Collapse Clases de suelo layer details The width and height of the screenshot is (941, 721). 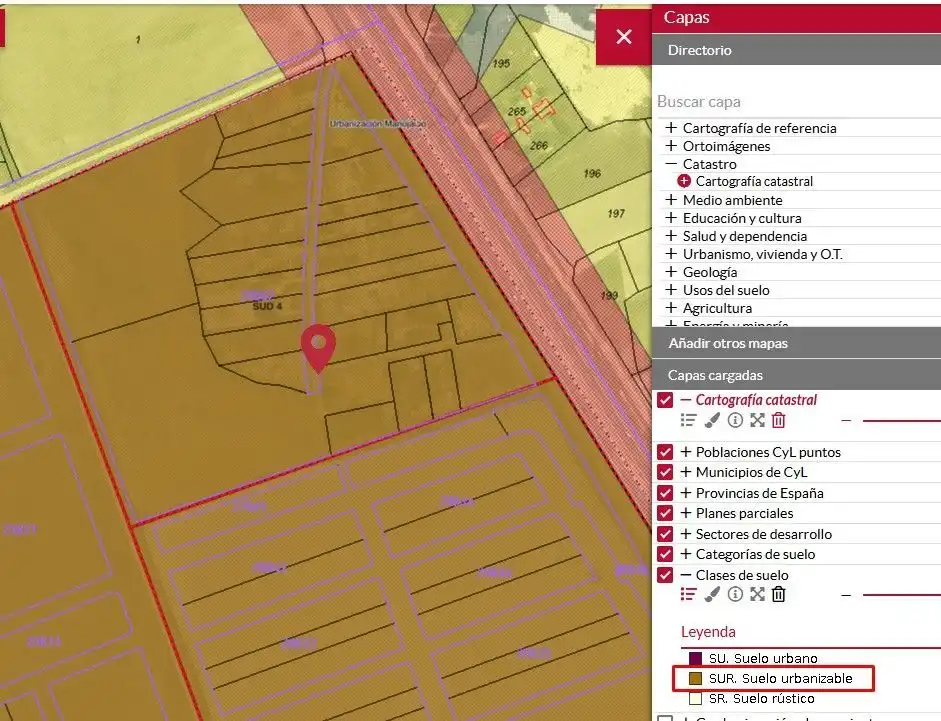point(686,575)
